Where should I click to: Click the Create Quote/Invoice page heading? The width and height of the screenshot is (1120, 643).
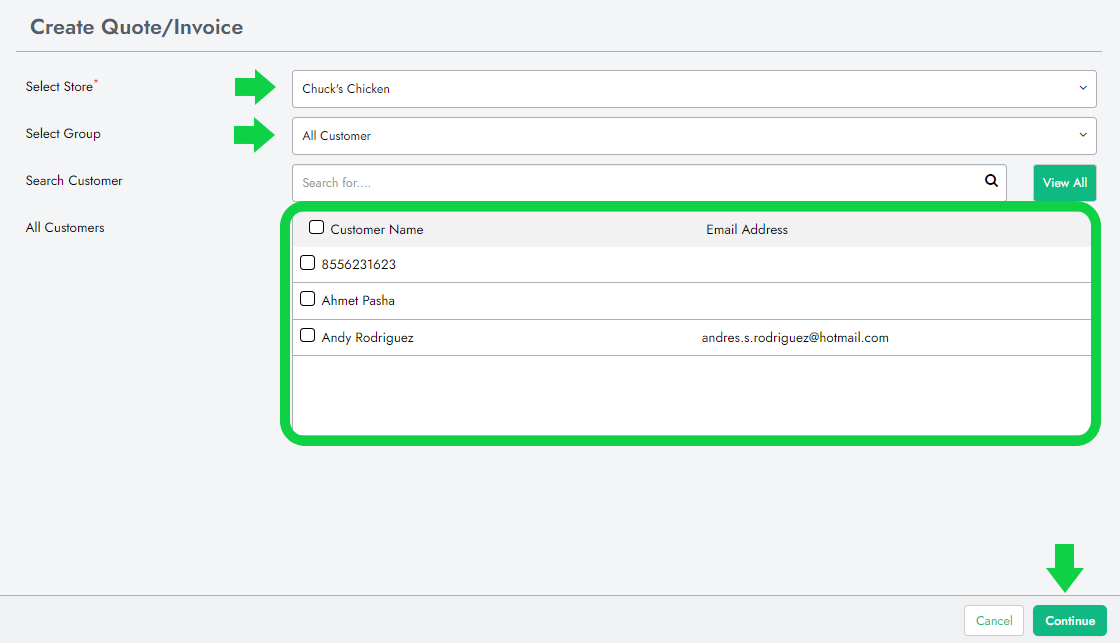pyautogui.click(x=136, y=27)
